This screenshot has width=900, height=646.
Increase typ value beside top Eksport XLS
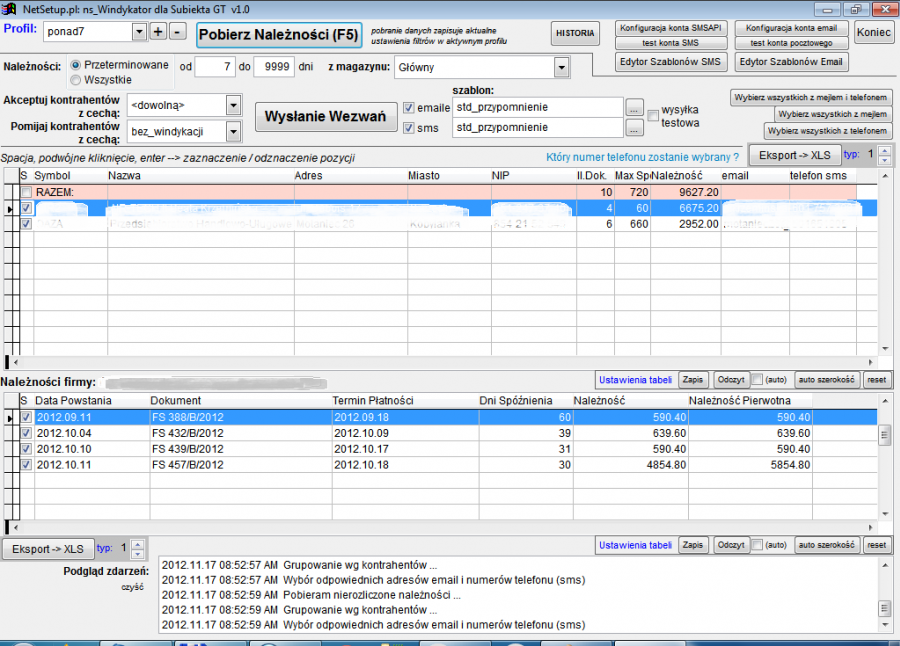(885, 150)
